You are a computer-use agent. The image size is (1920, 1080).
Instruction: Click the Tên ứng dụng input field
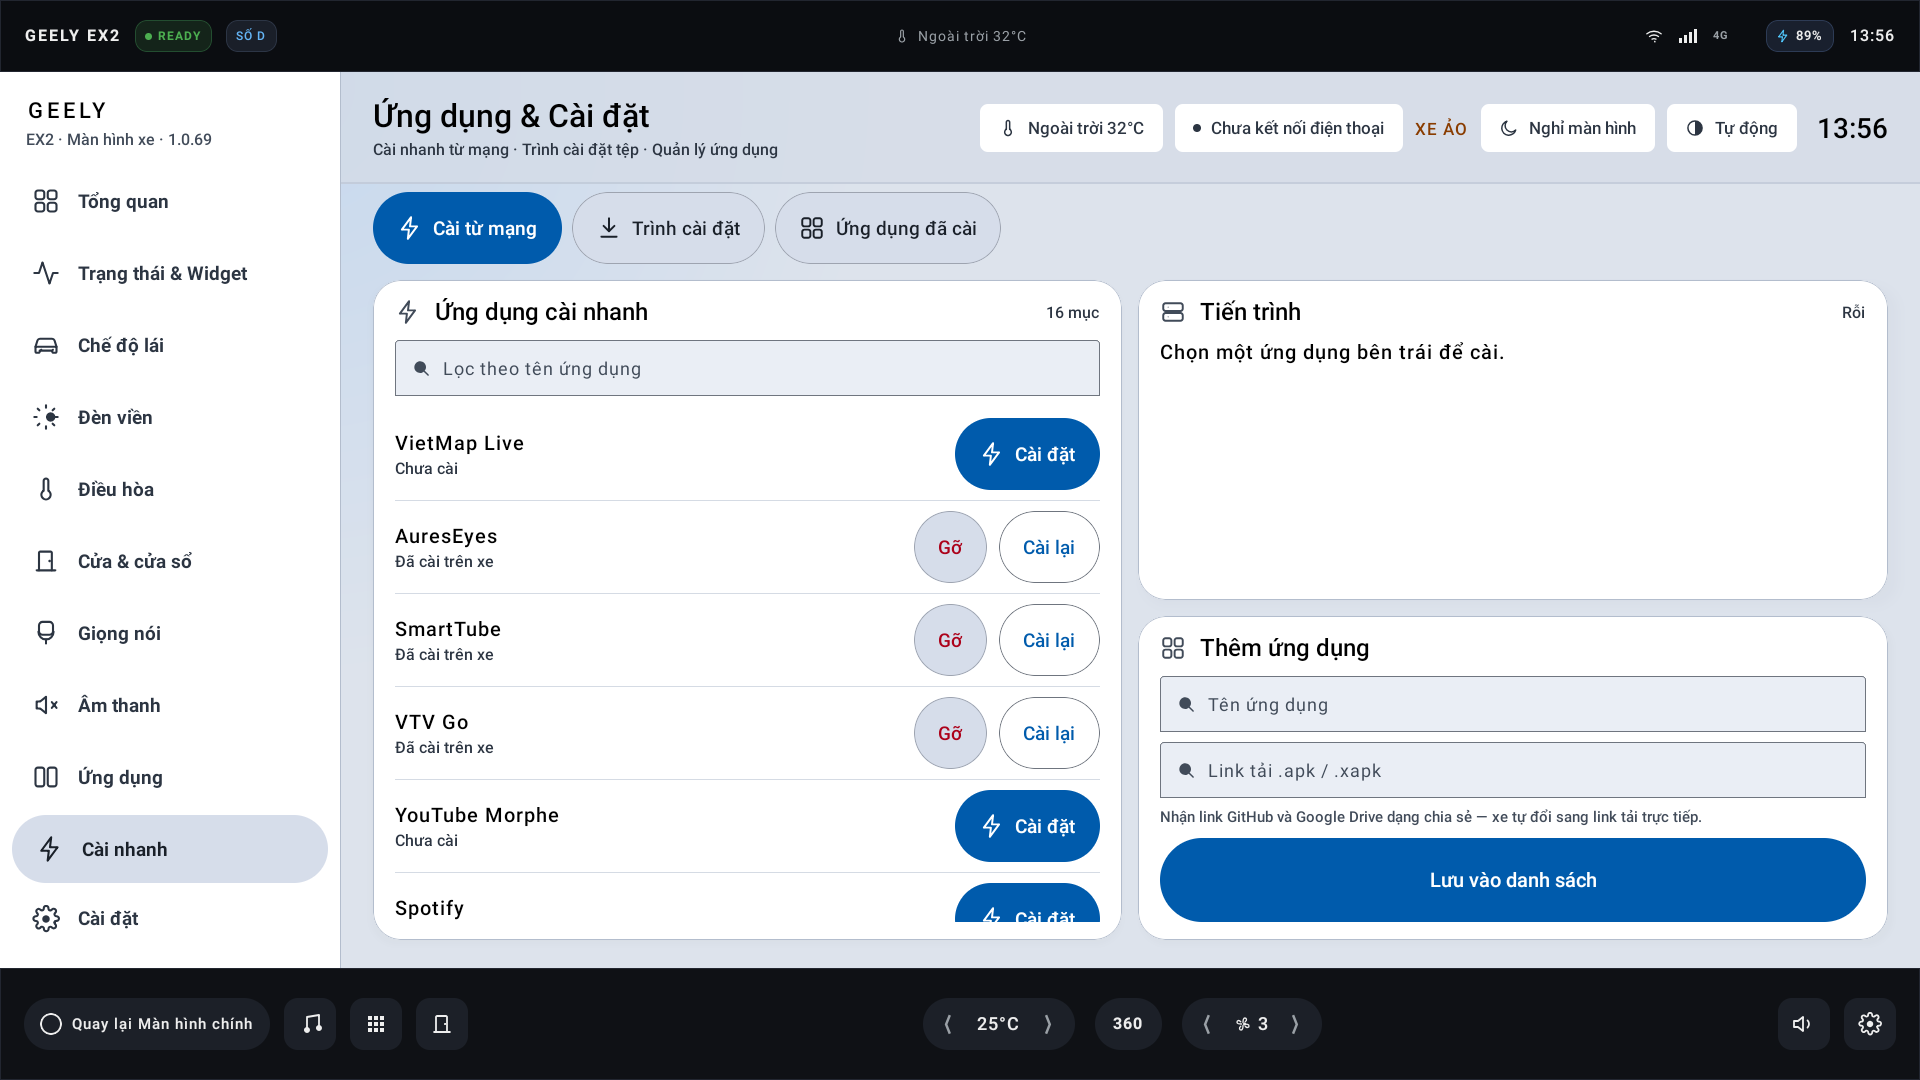[x=1512, y=704]
